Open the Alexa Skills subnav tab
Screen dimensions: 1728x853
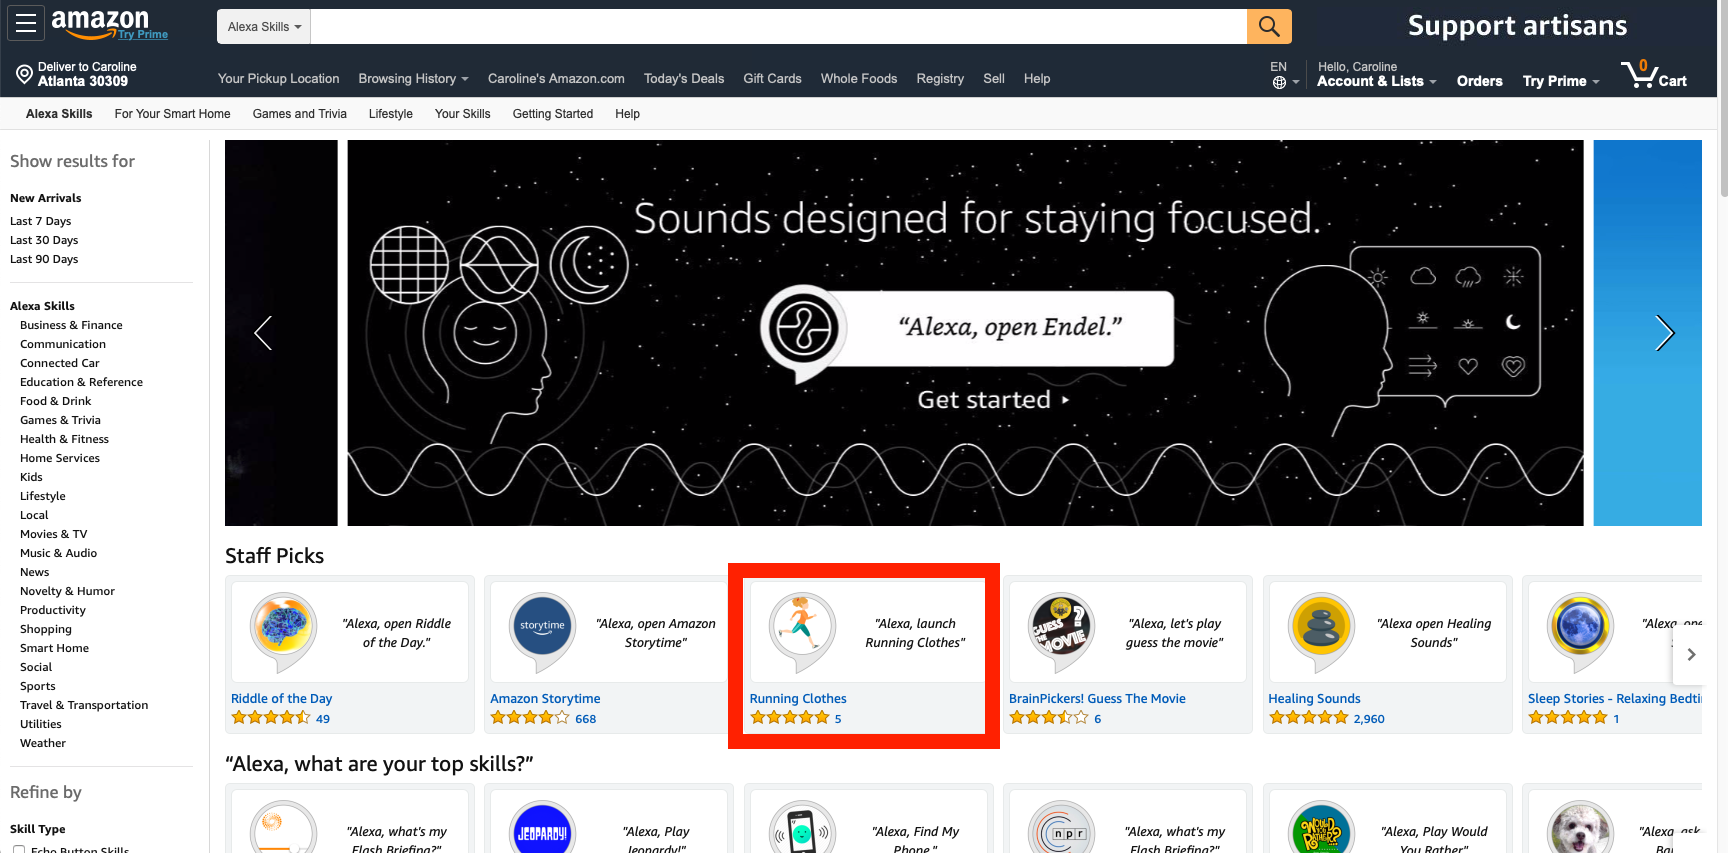click(x=59, y=114)
